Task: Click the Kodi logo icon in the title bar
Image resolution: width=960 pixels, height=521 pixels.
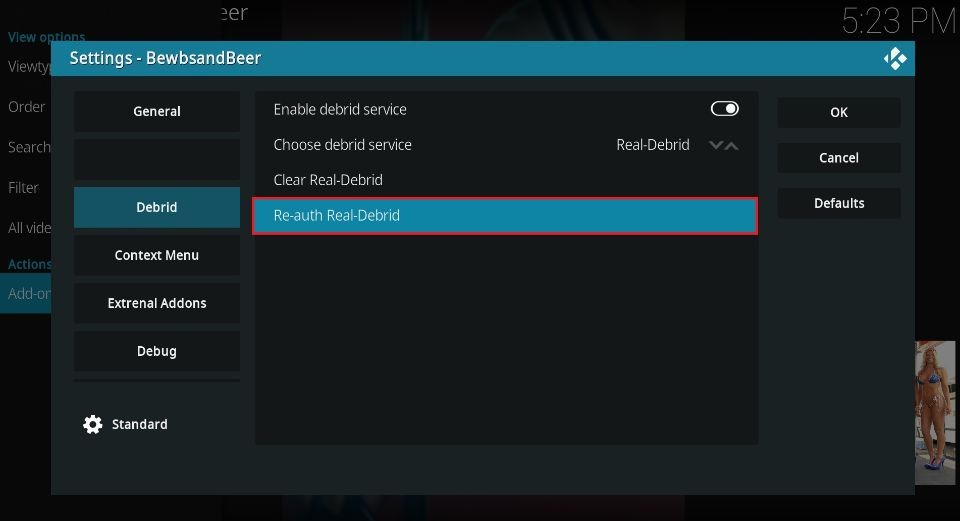Action: [x=894, y=59]
